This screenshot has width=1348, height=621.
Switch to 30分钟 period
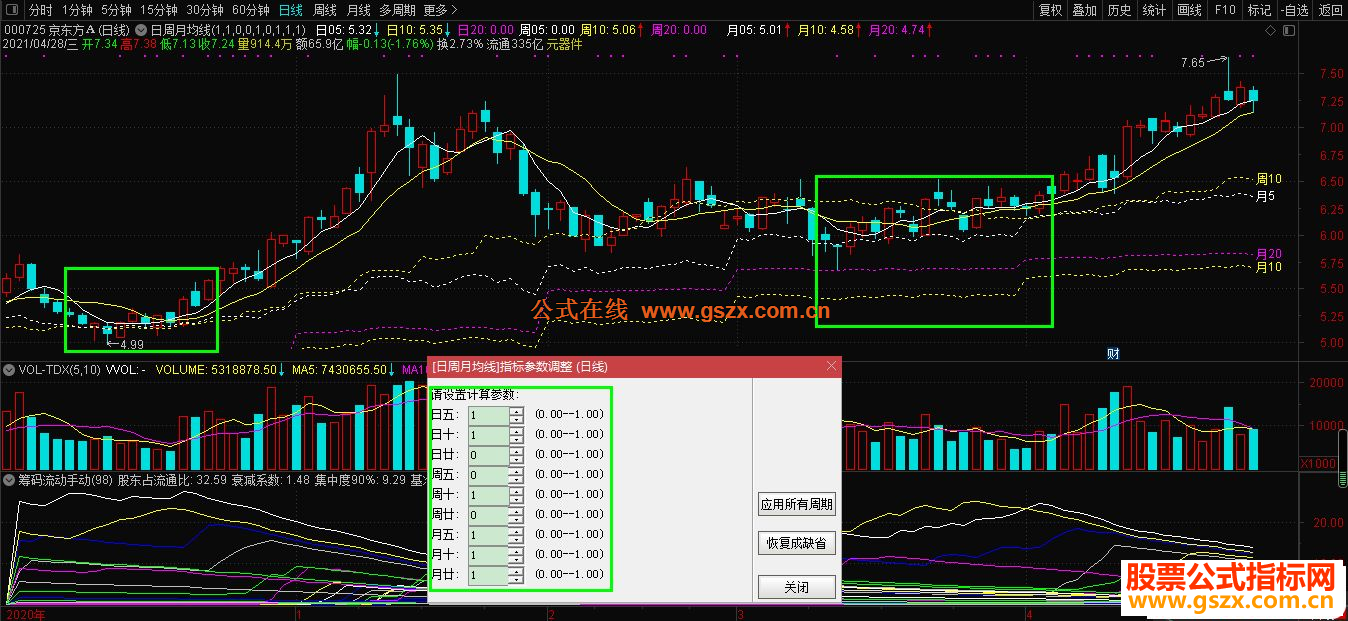tap(204, 10)
